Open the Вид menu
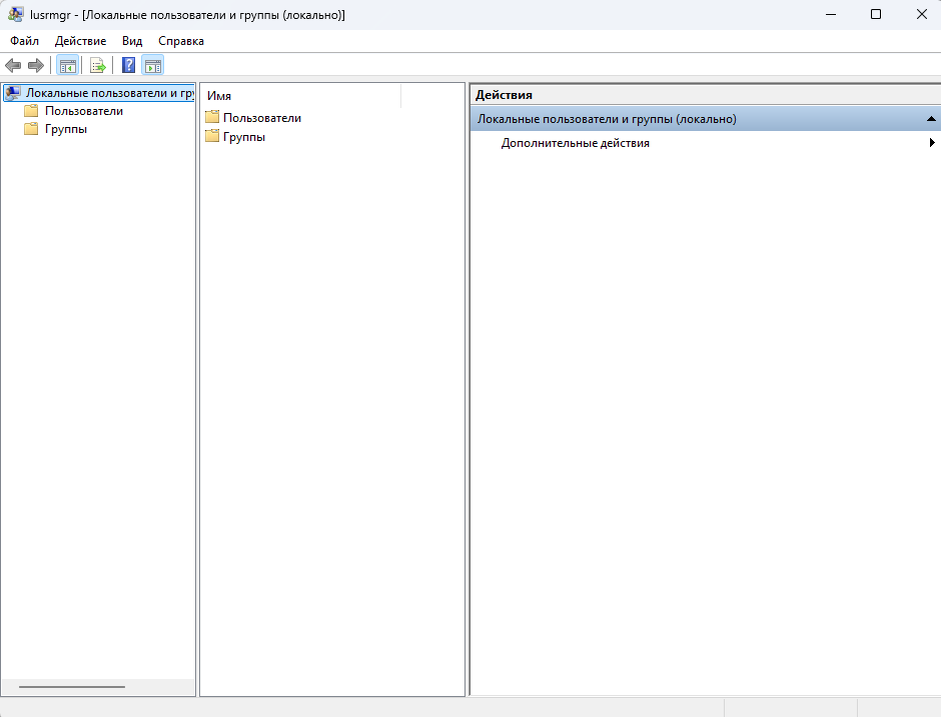Viewport: 941px width, 717px height. point(132,41)
